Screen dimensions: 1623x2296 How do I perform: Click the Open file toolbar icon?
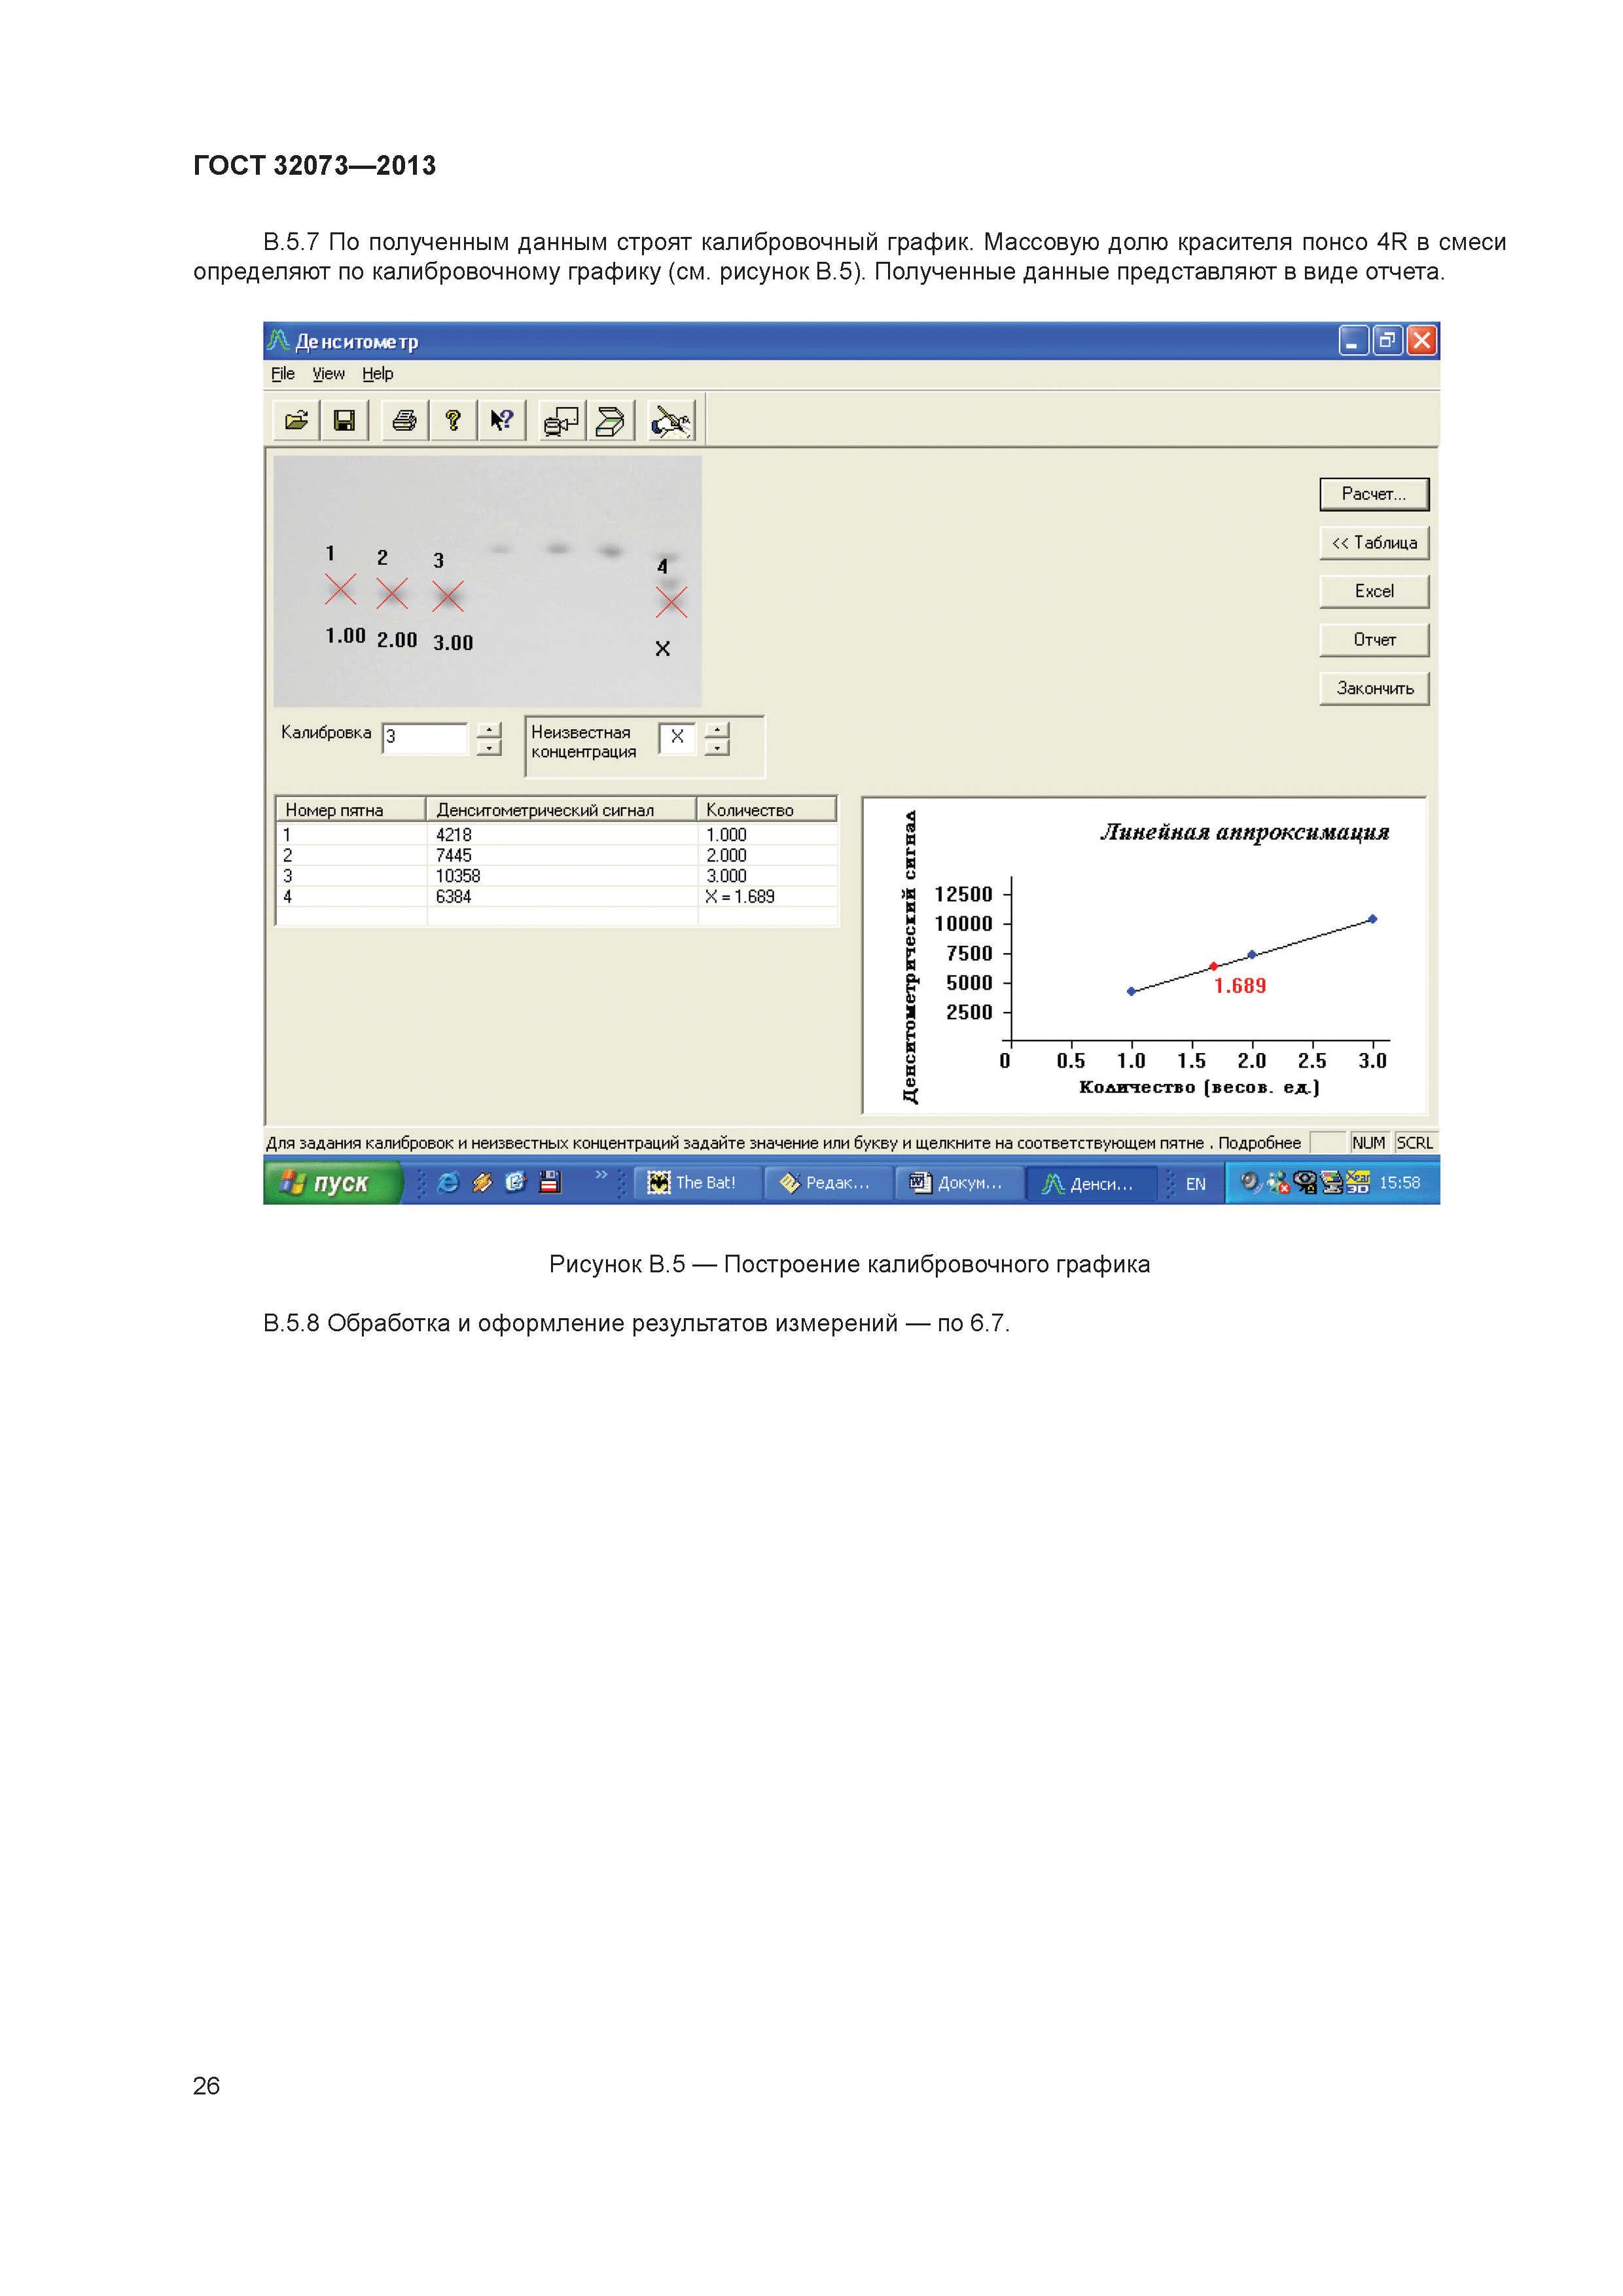tap(296, 421)
